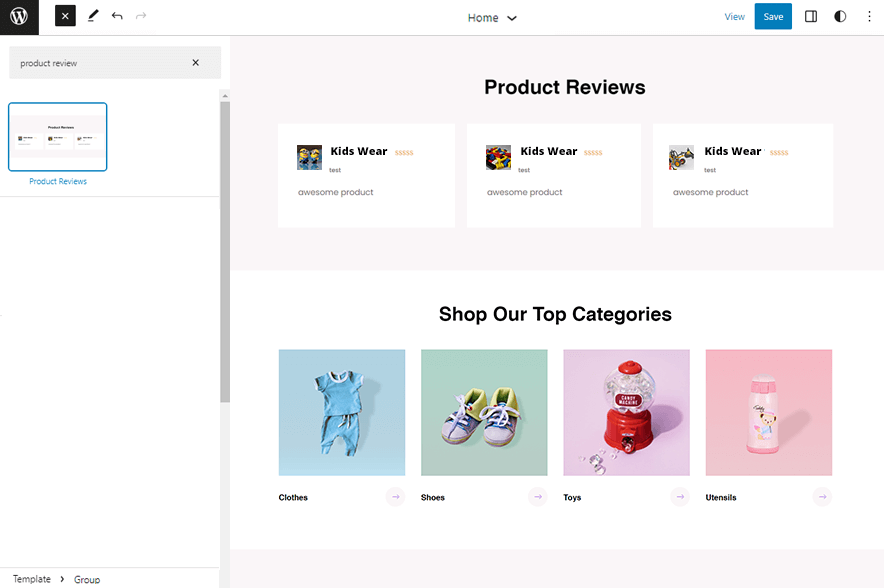This screenshot has height=588, width=884.
Task: Save the current template changes
Action: click(772, 16)
